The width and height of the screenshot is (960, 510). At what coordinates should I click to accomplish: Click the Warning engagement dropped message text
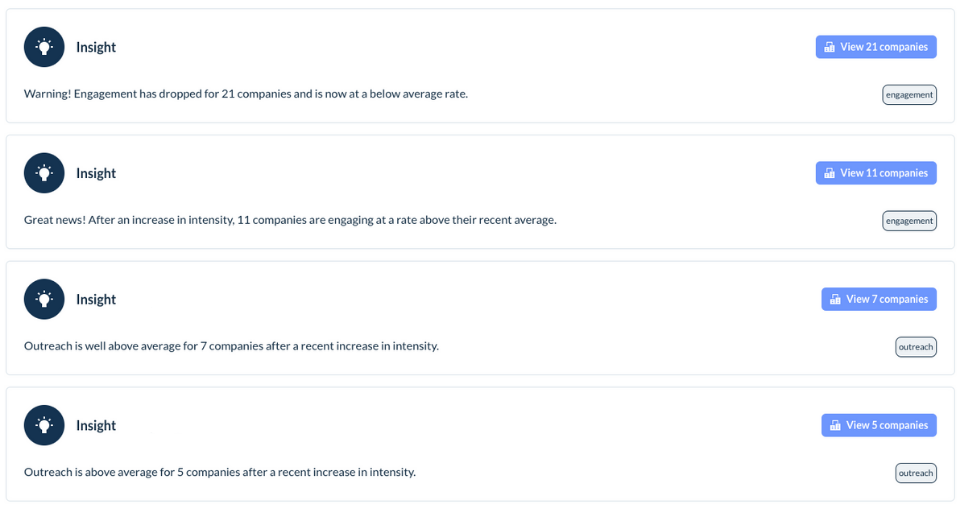point(246,94)
